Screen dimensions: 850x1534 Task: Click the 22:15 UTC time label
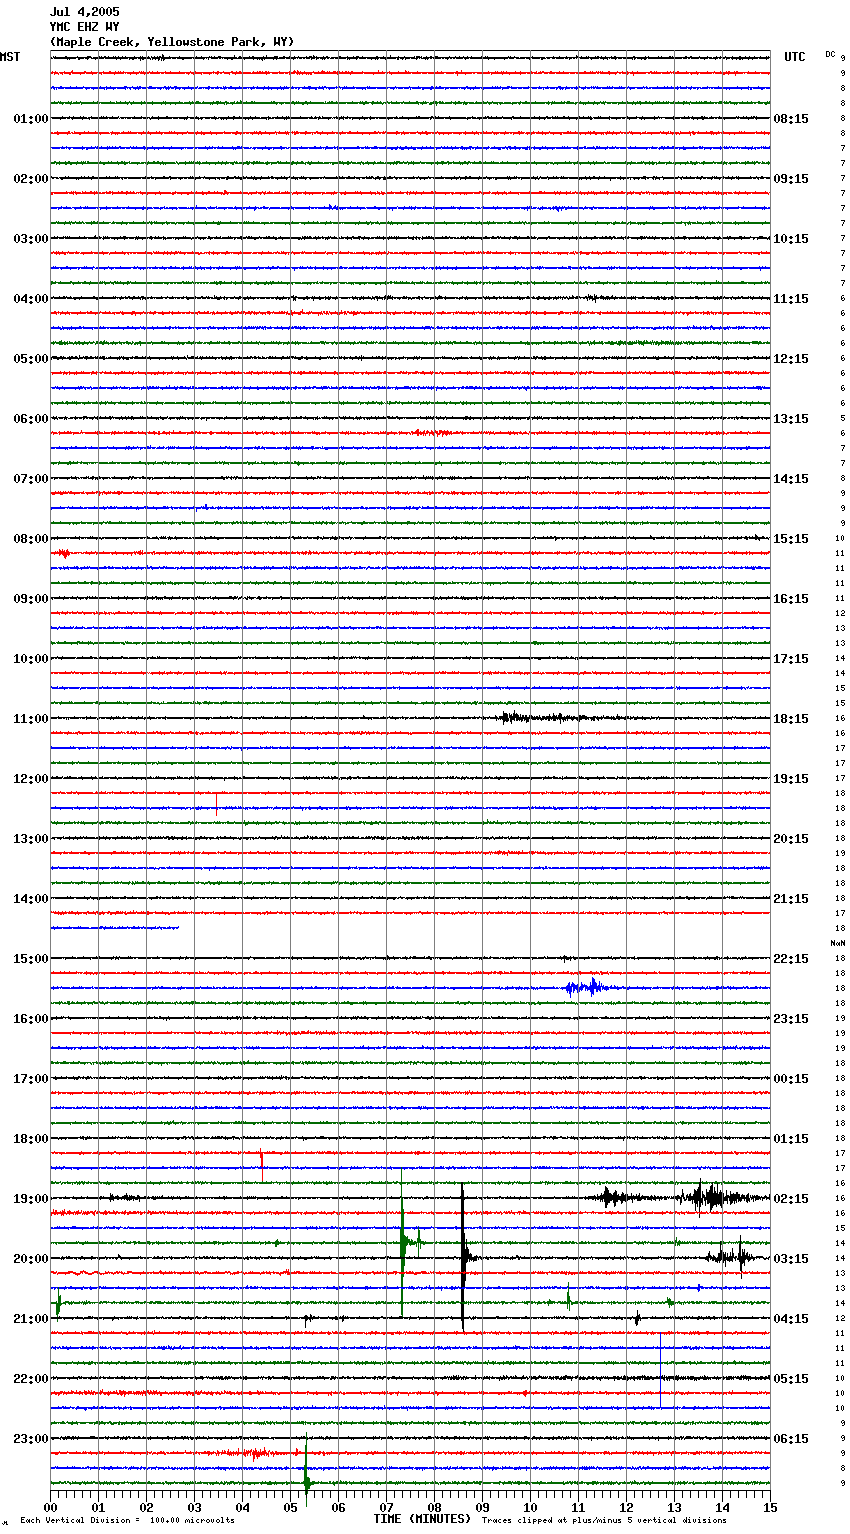coord(791,959)
